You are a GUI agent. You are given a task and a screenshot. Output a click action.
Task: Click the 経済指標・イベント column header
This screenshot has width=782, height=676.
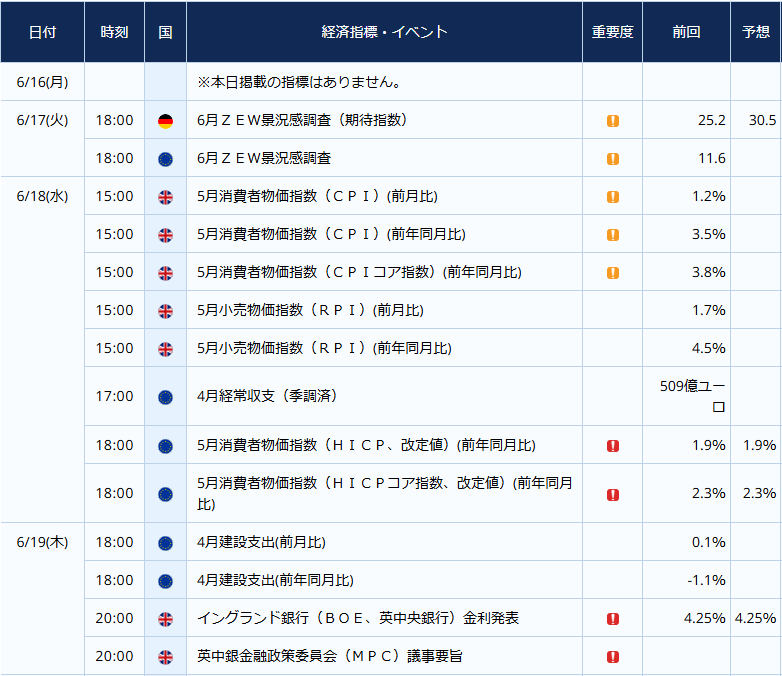[x=384, y=32]
